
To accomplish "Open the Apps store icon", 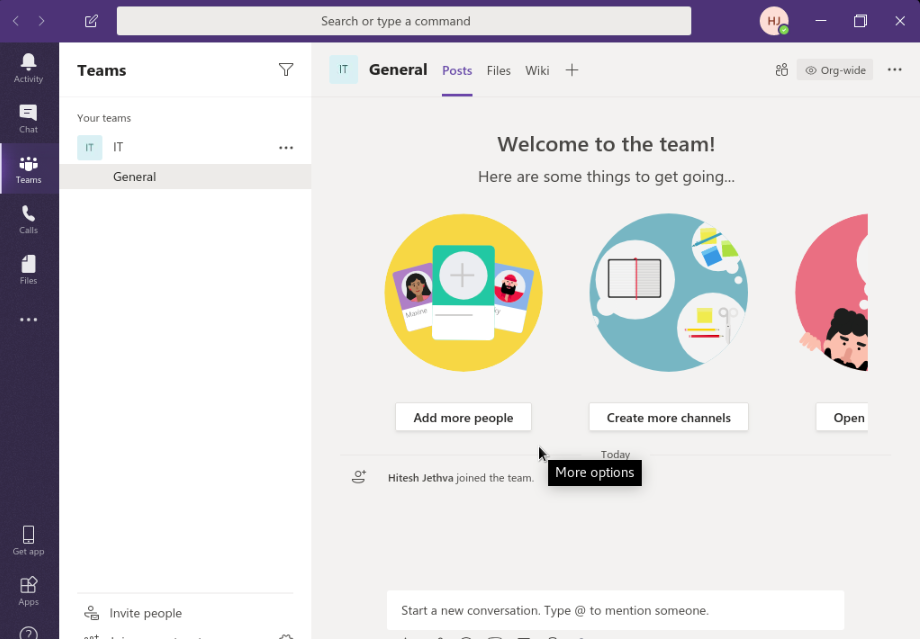I will (x=28, y=591).
